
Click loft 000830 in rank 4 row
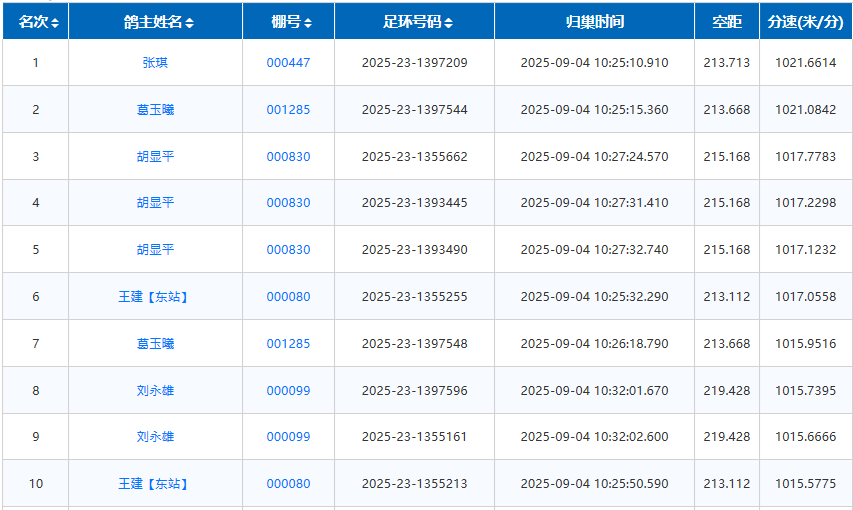pyautogui.click(x=288, y=203)
